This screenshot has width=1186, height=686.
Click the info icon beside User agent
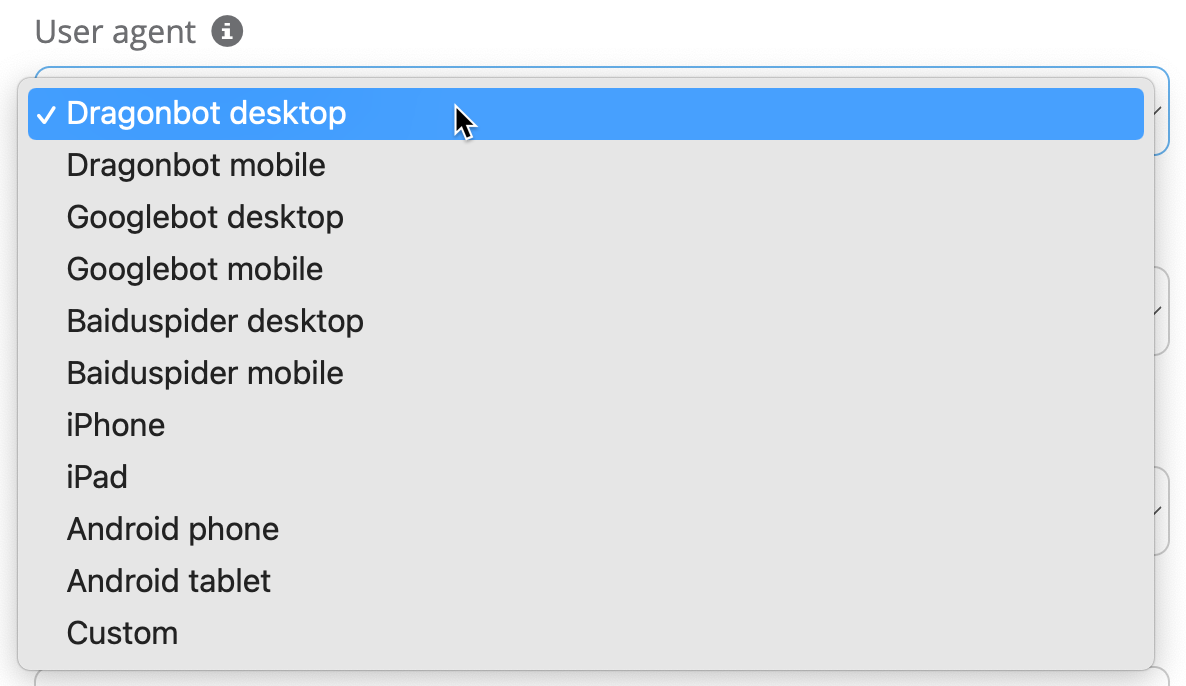[227, 33]
